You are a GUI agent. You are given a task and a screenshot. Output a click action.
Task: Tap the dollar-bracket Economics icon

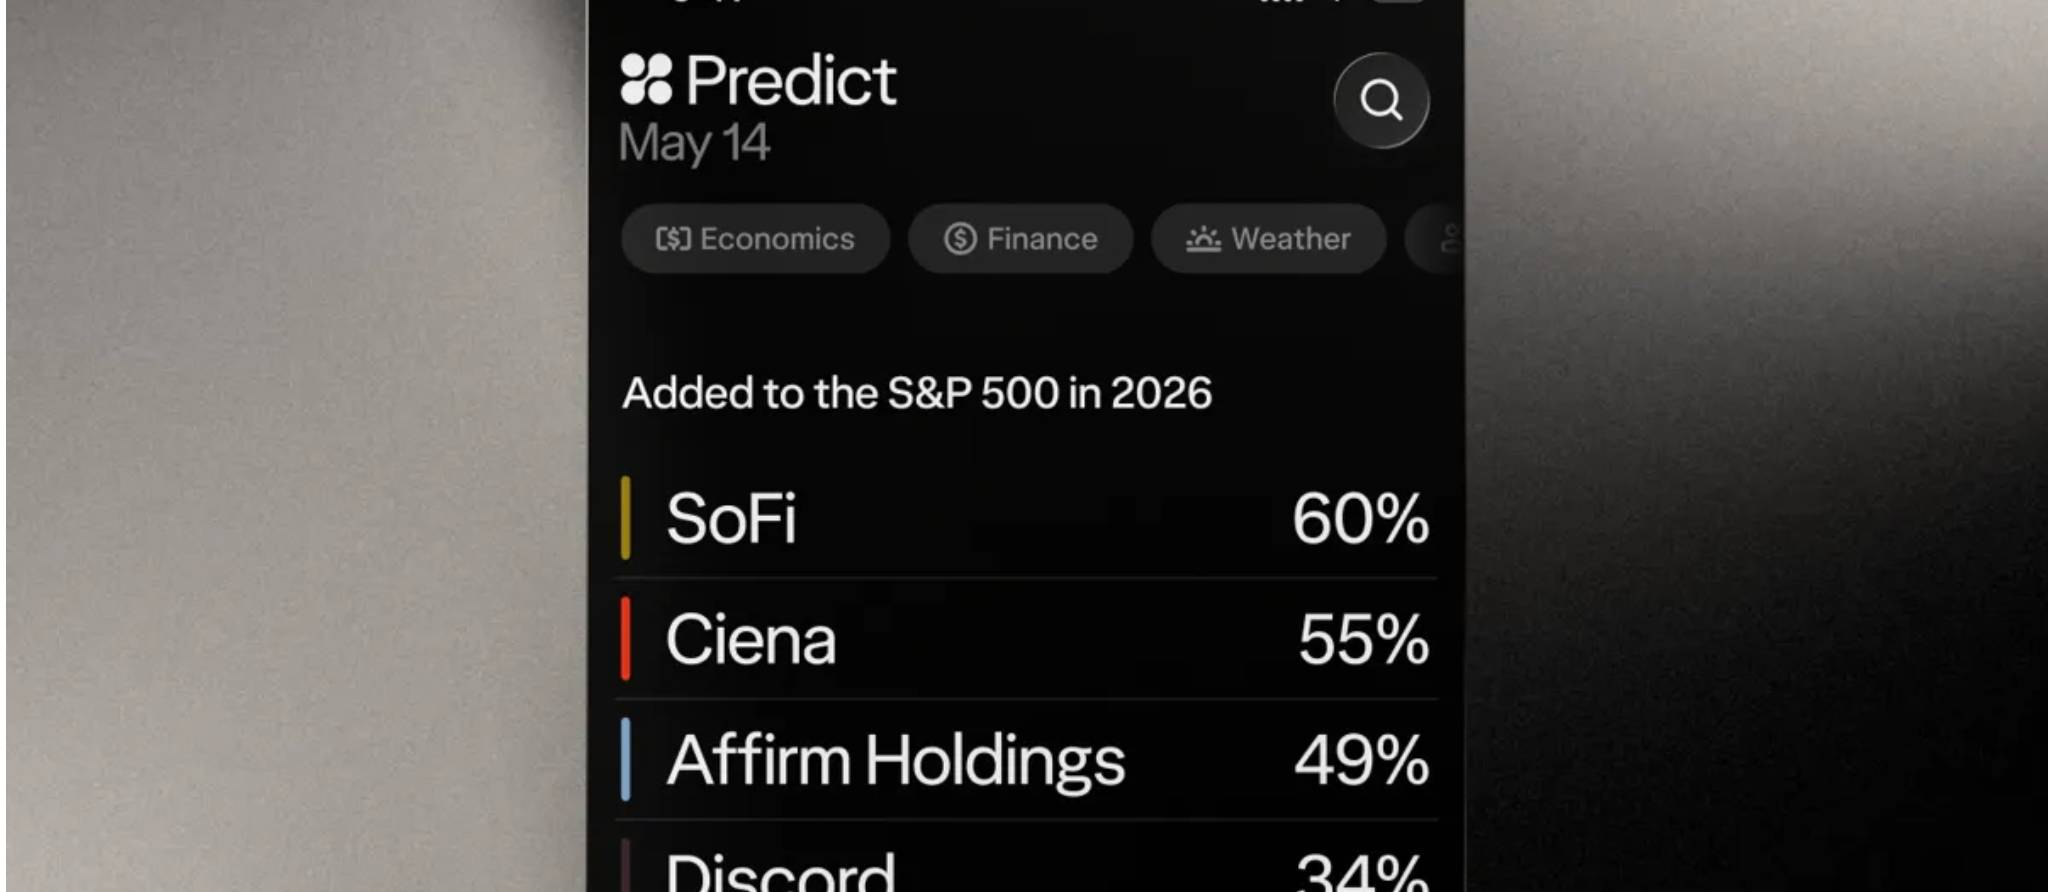click(x=673, y=238)
